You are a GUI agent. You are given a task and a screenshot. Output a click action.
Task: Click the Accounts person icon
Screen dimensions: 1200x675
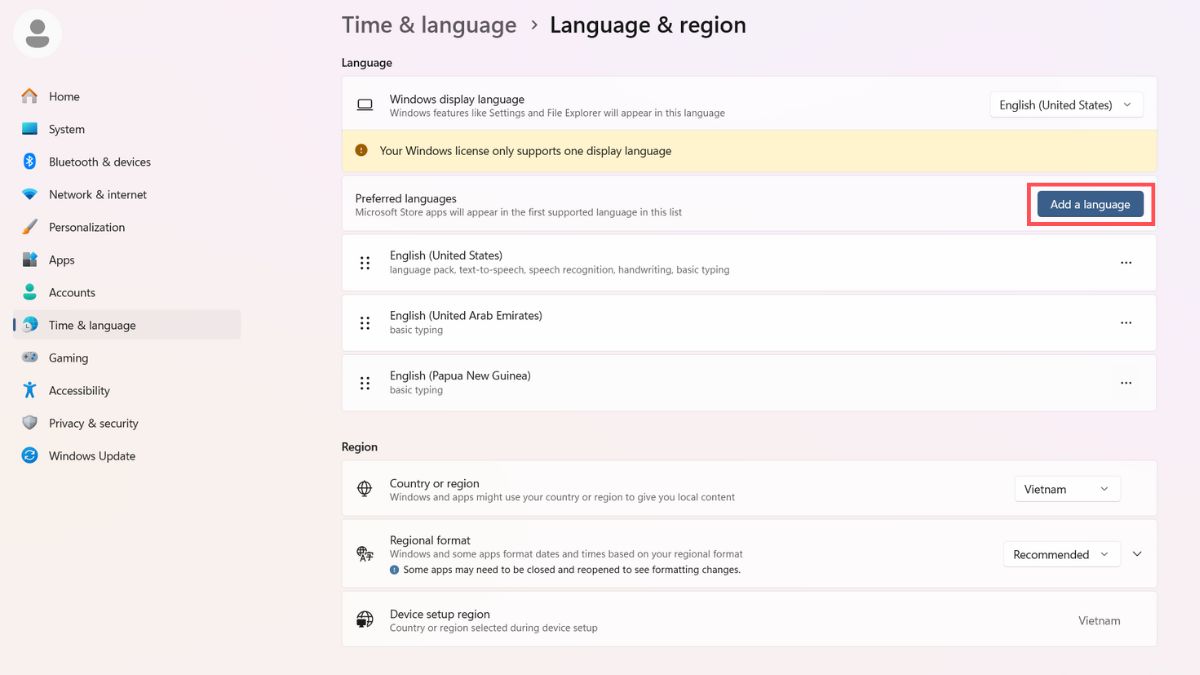pos(30,292)
